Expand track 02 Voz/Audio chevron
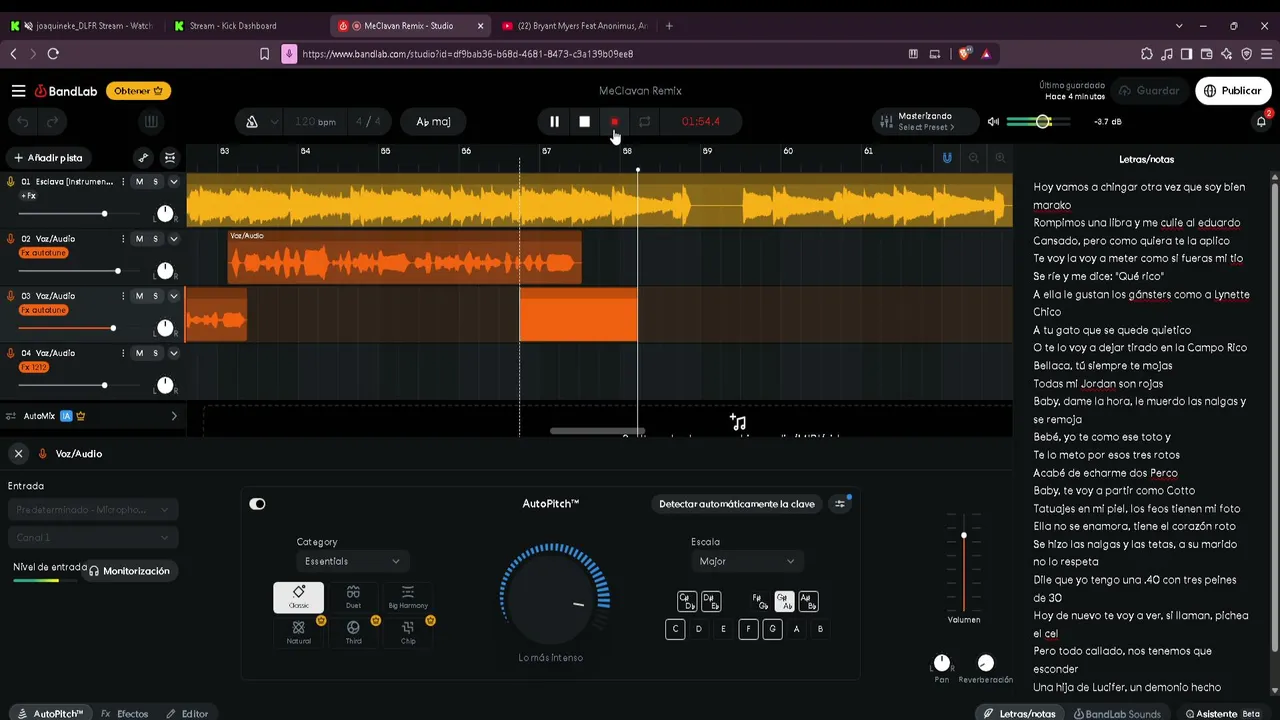The width and height of the screenshot is (1280, 720). (173, 239)
